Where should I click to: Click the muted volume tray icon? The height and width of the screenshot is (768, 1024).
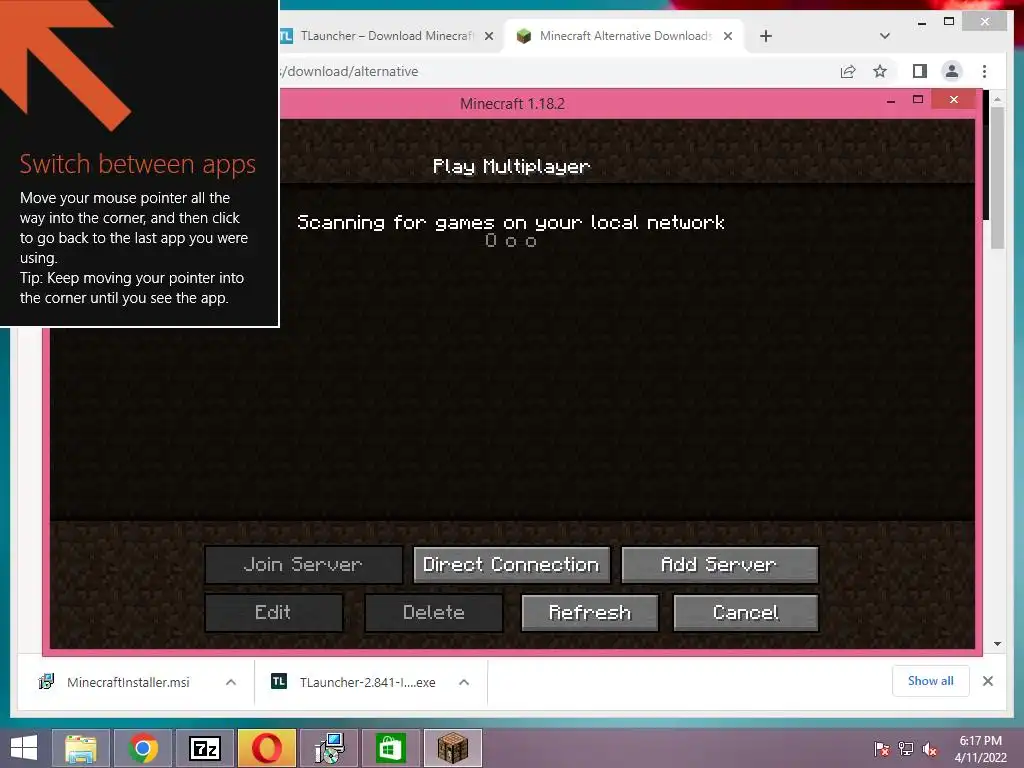coord(930,749)
